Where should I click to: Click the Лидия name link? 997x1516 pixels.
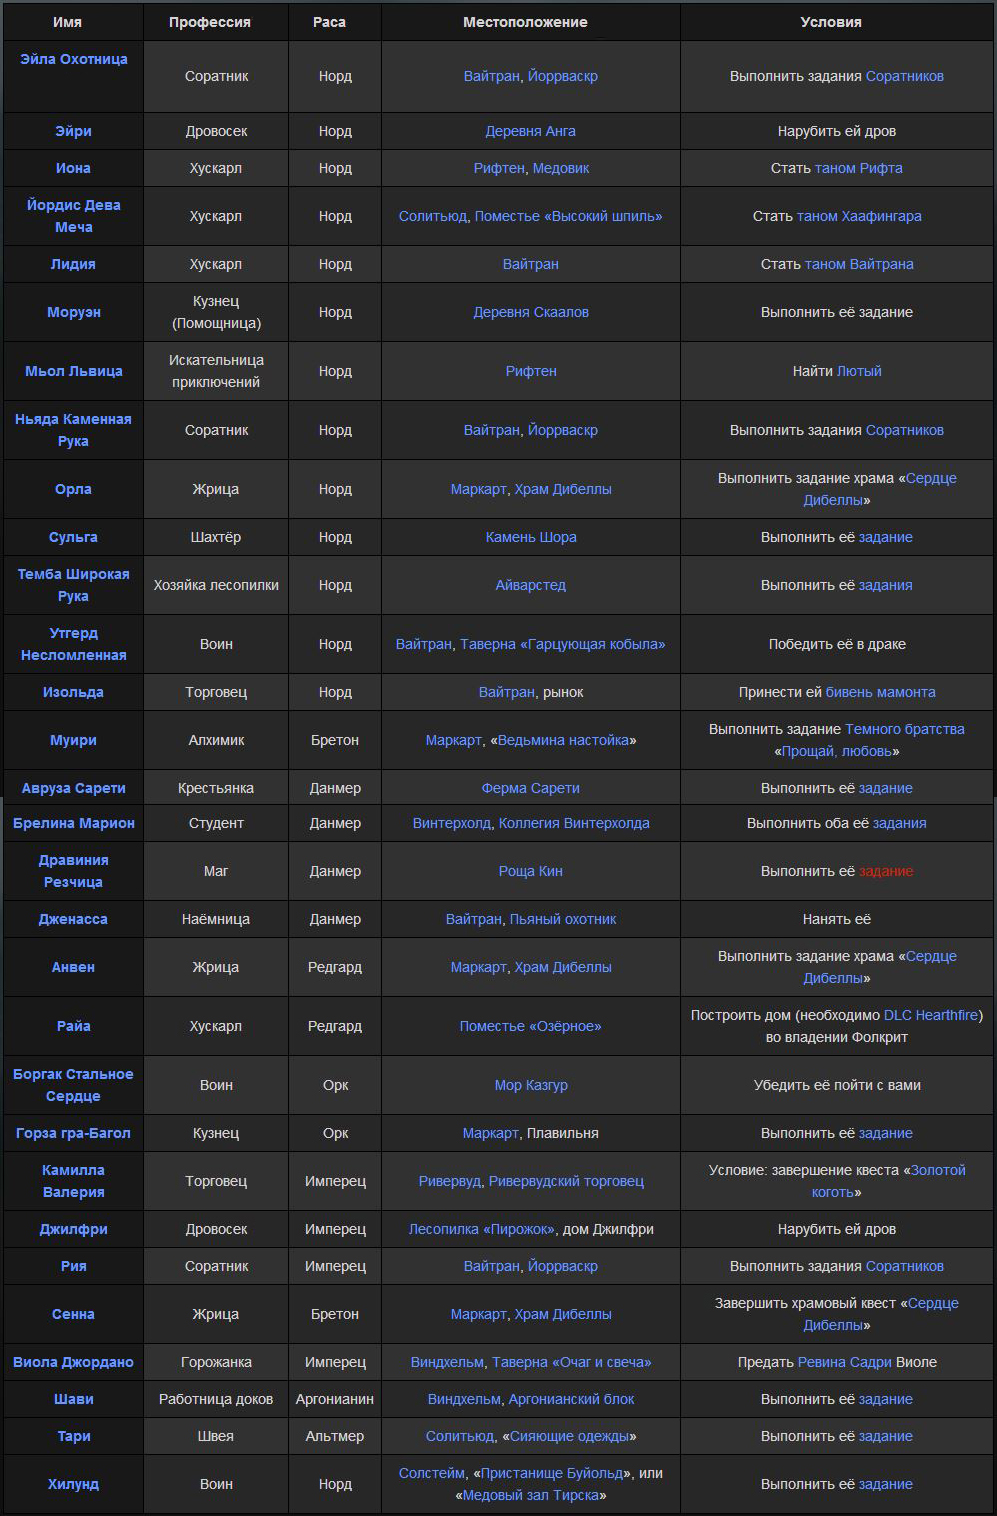(x=73, y=264)
